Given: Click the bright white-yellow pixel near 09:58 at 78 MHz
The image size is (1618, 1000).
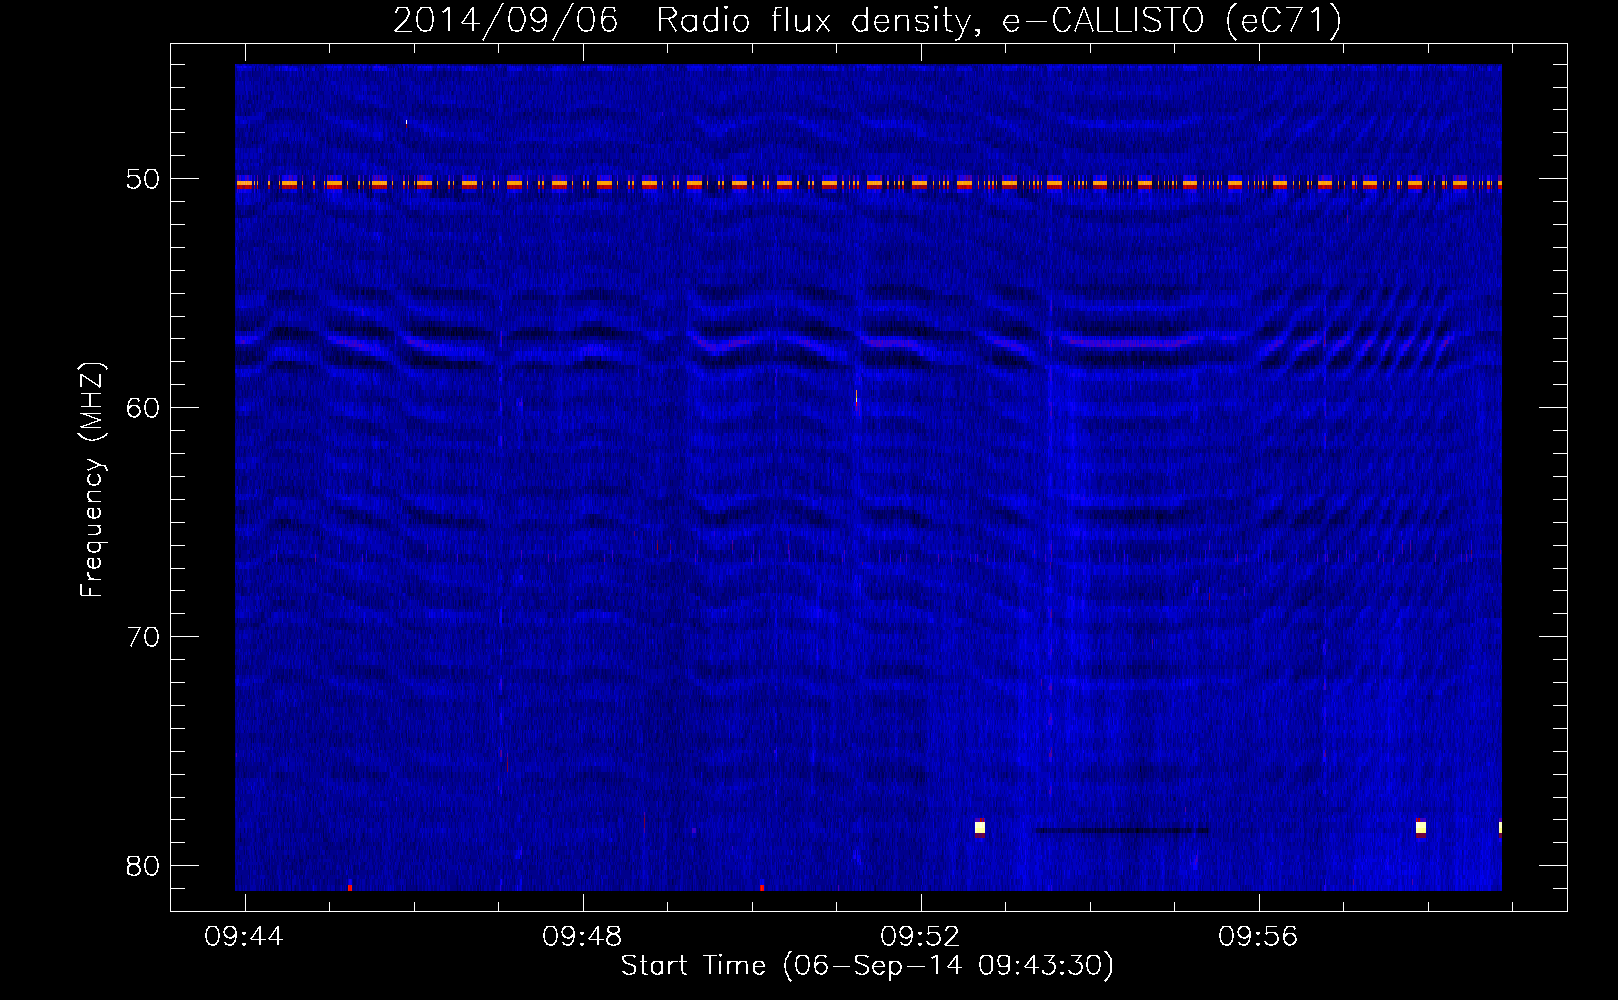Looking at the screenshot, I should point(1421,827).
